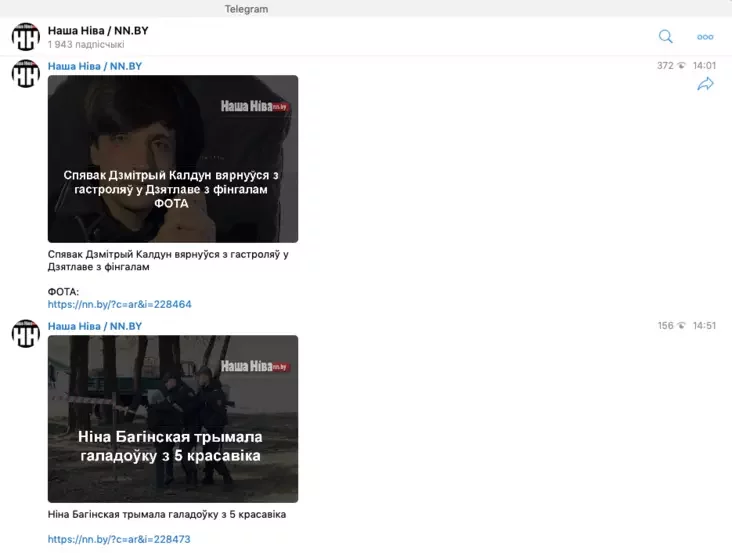The width and height of the screenshot is (732, 553).
Task: Click the avatar beside the 14:51 post
Action: (26, 333)
